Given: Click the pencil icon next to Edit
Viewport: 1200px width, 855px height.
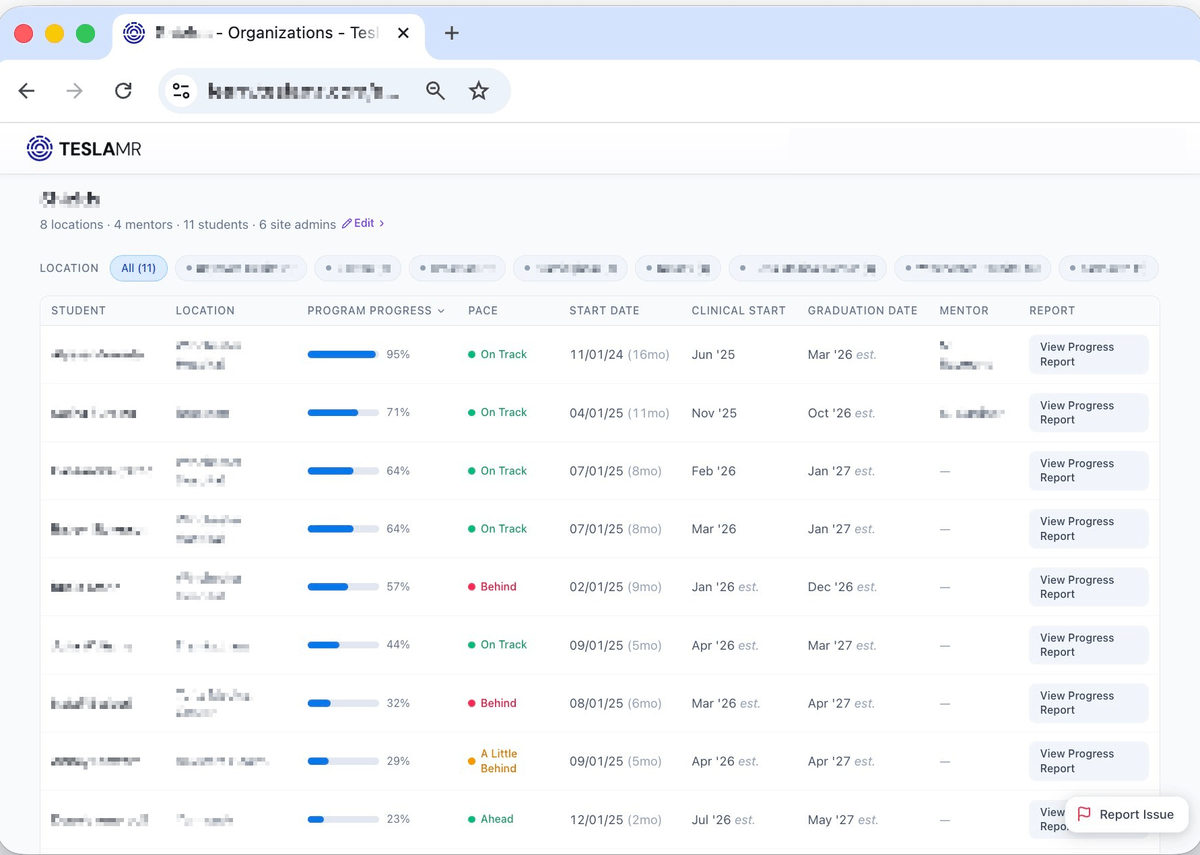Looking at the screenshot, I should pyautogui.click(x=345, y=223).
